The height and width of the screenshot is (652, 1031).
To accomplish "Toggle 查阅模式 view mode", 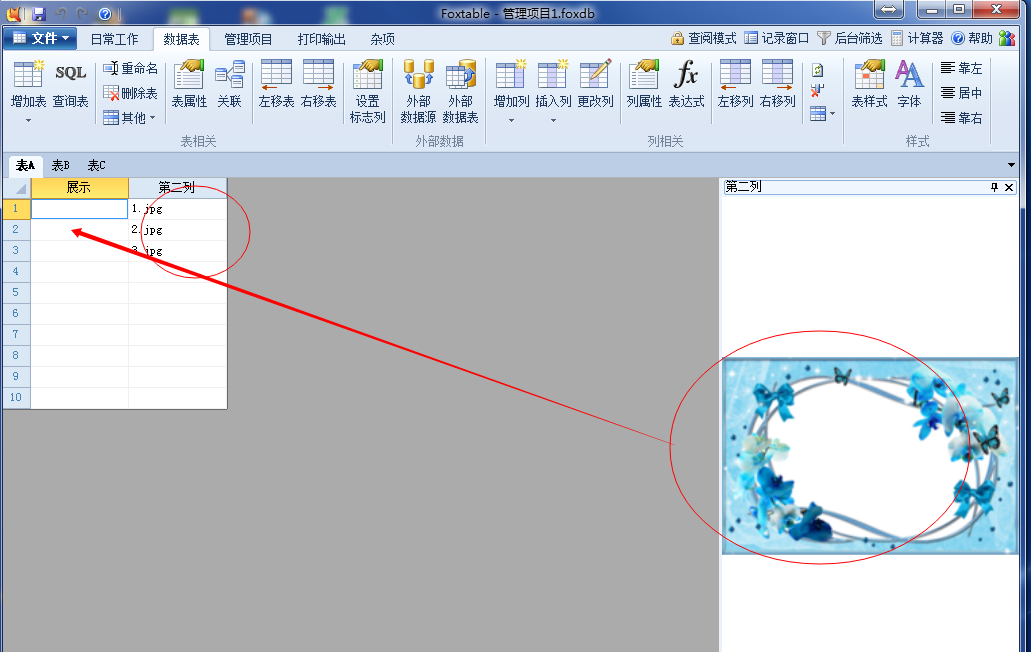I will pos(703,38).
